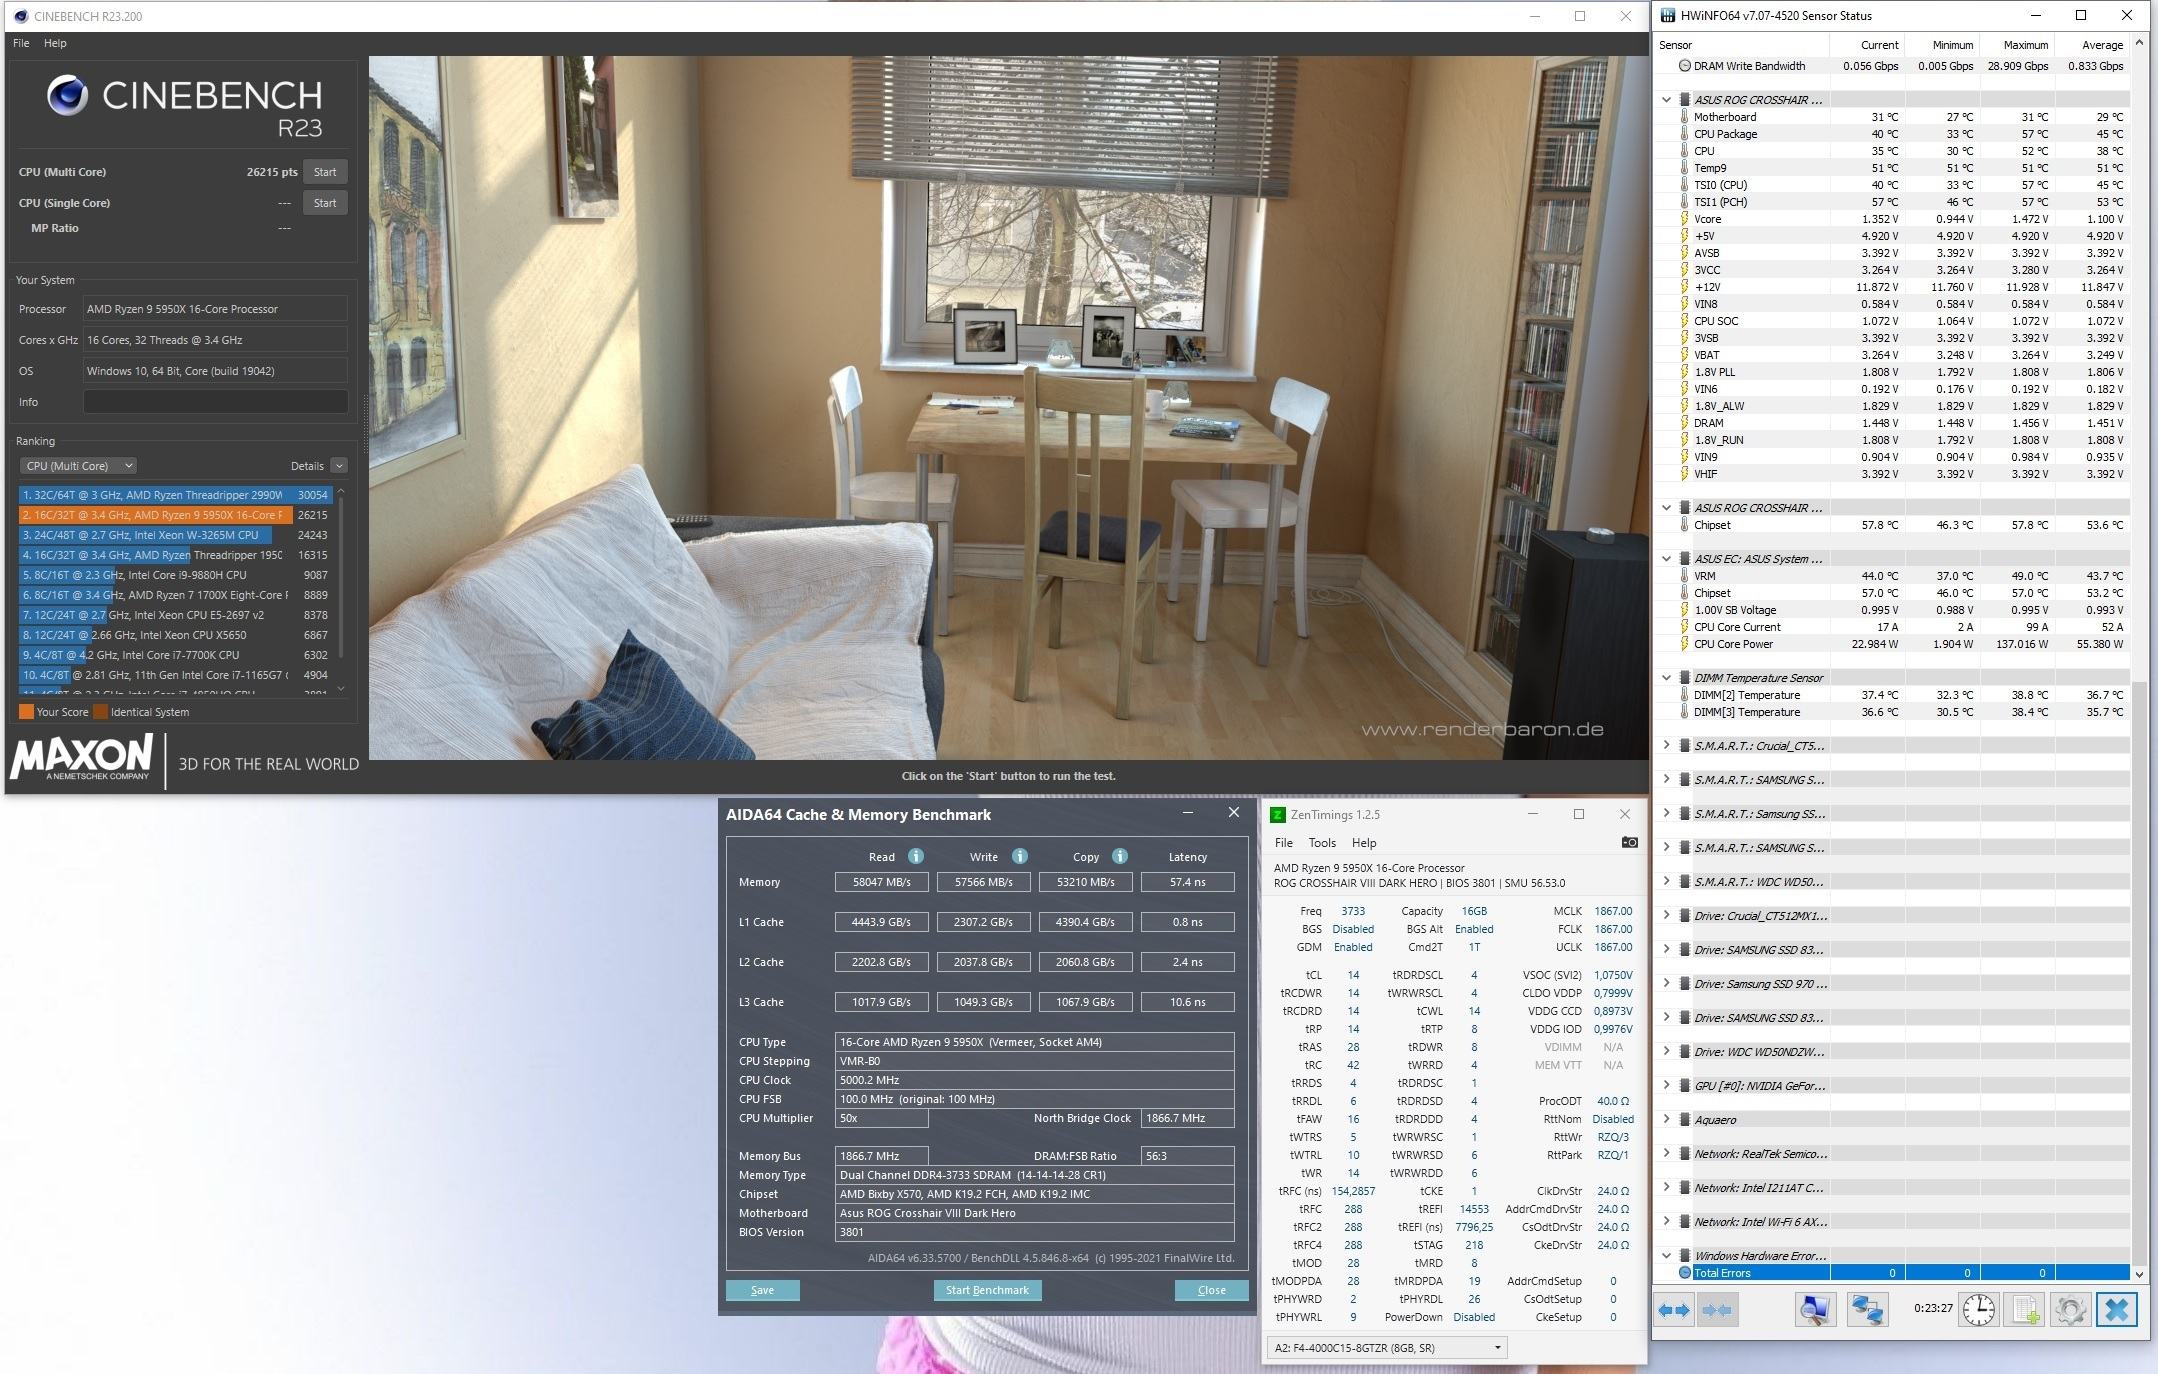Open Cinebench Help menu
The width and height of the screenshot is (2158, 1374).
55,43
